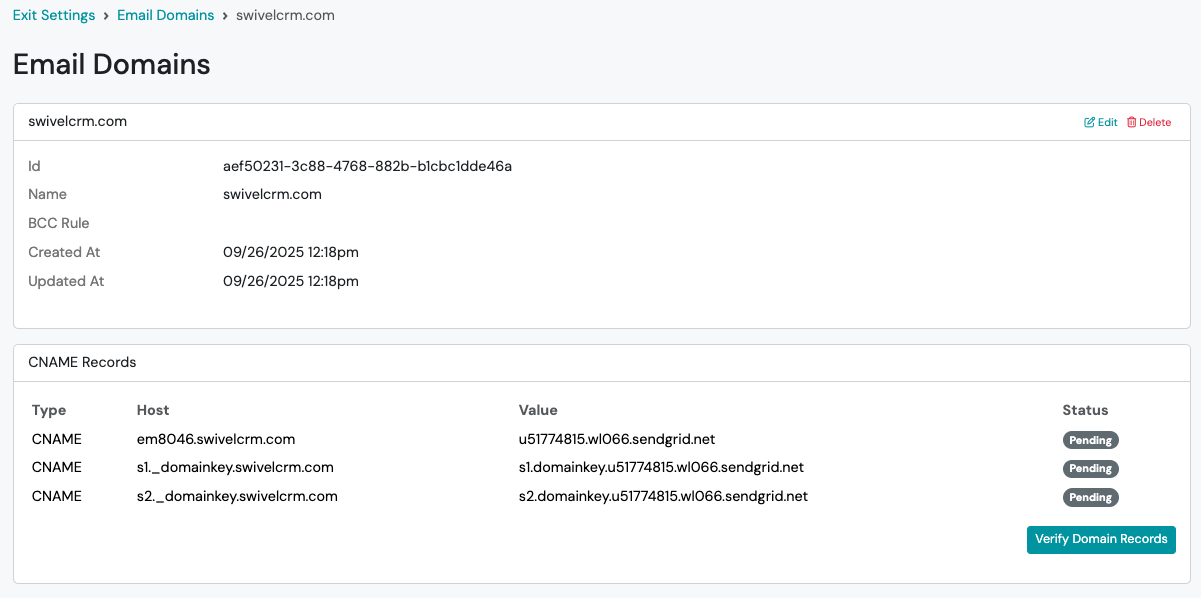
Task: Open the Email Domains breadcrumb link
Action: pos(166,15)
